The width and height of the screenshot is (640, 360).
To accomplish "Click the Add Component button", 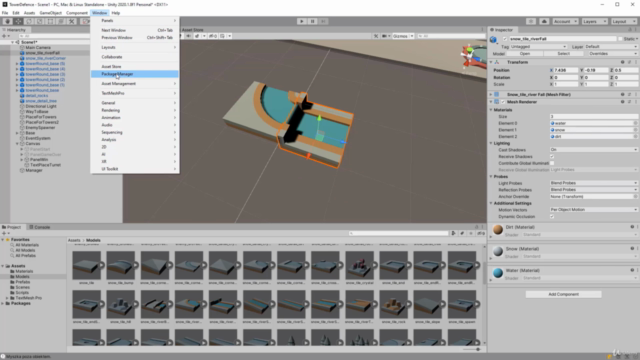I will point(563,294).
